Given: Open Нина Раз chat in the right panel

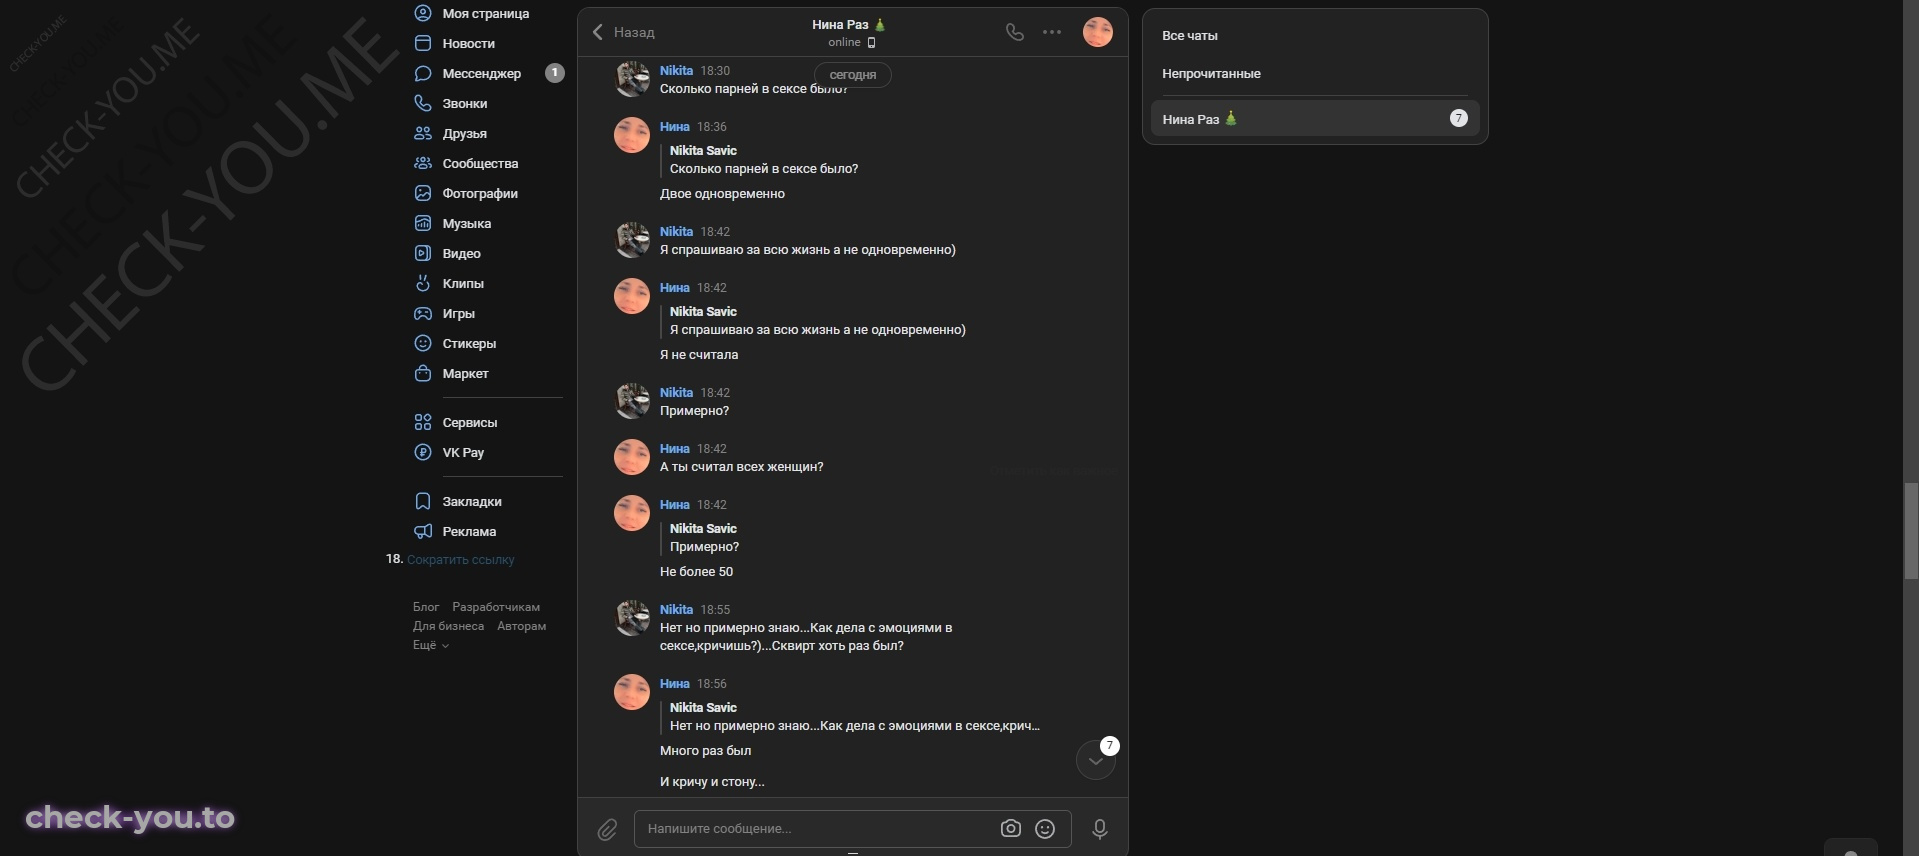Looking at the screenshot, I should pos(1315,118).
